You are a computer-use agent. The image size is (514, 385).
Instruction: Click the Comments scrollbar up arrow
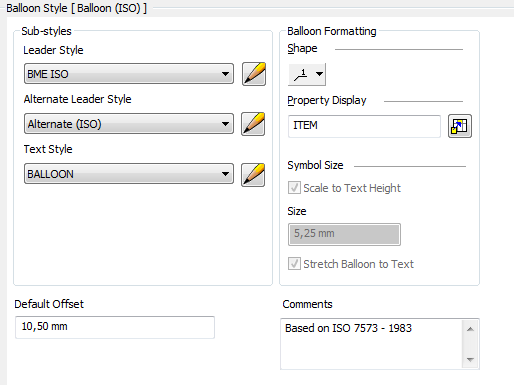[470, 329]
